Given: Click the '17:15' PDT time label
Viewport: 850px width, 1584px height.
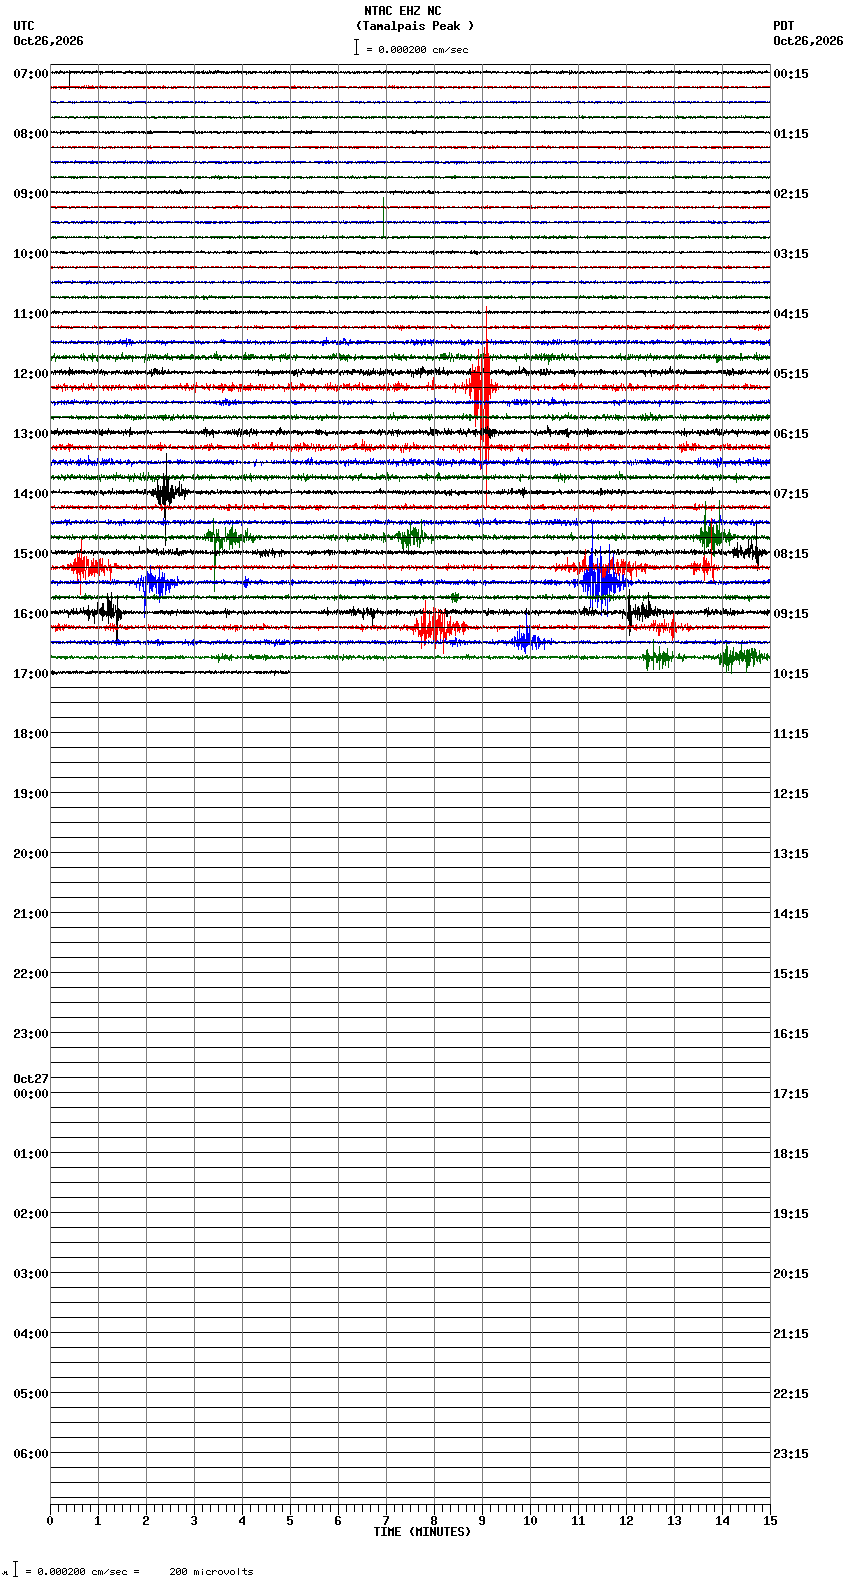Looking at the screenshot, I should click(x=791, y=1094).
